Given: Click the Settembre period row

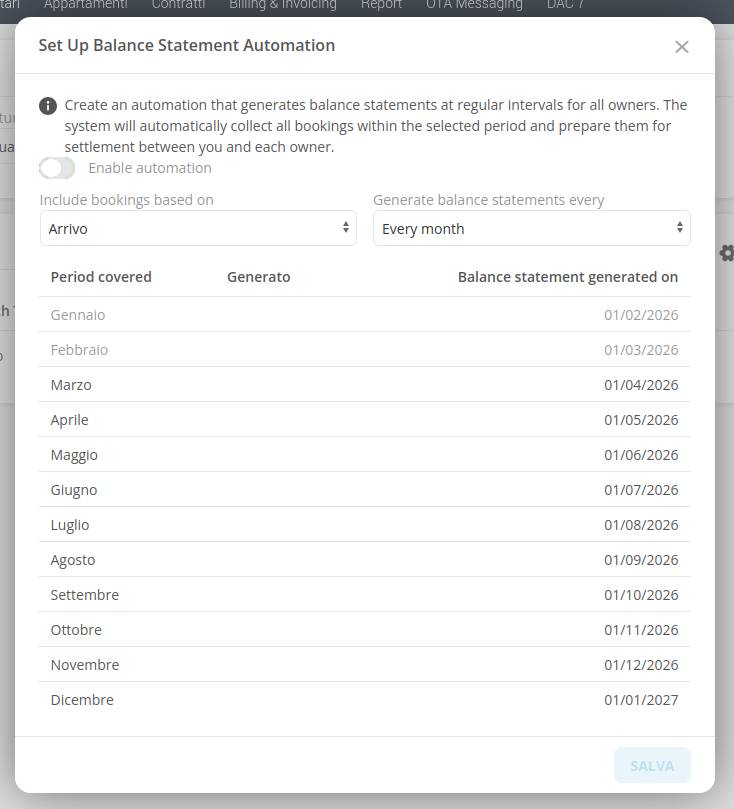Looking at the screenshot, I should coord(85,595).
